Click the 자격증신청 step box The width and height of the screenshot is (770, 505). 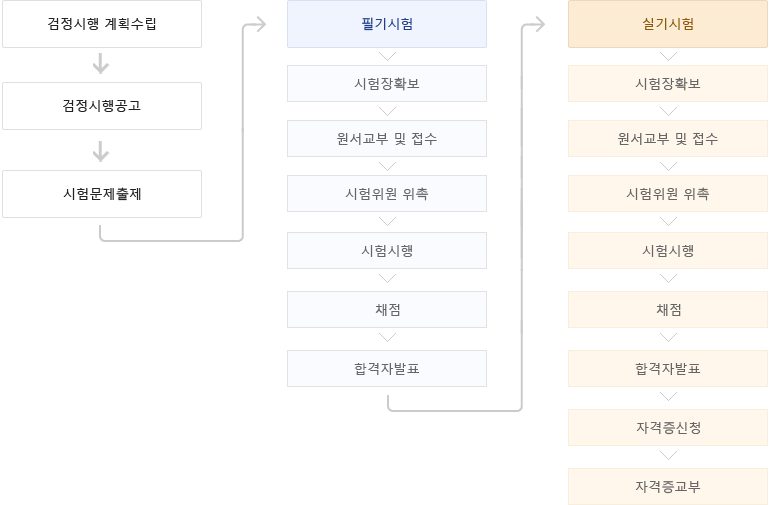coord(668,427)
